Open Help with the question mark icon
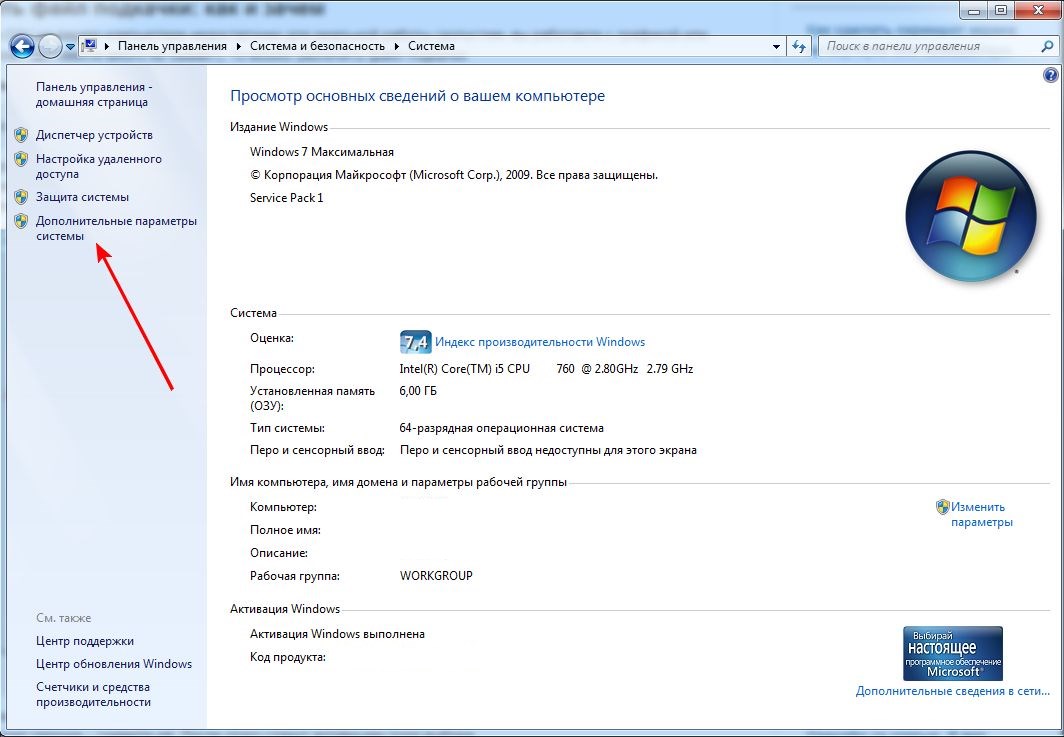 1050,75
